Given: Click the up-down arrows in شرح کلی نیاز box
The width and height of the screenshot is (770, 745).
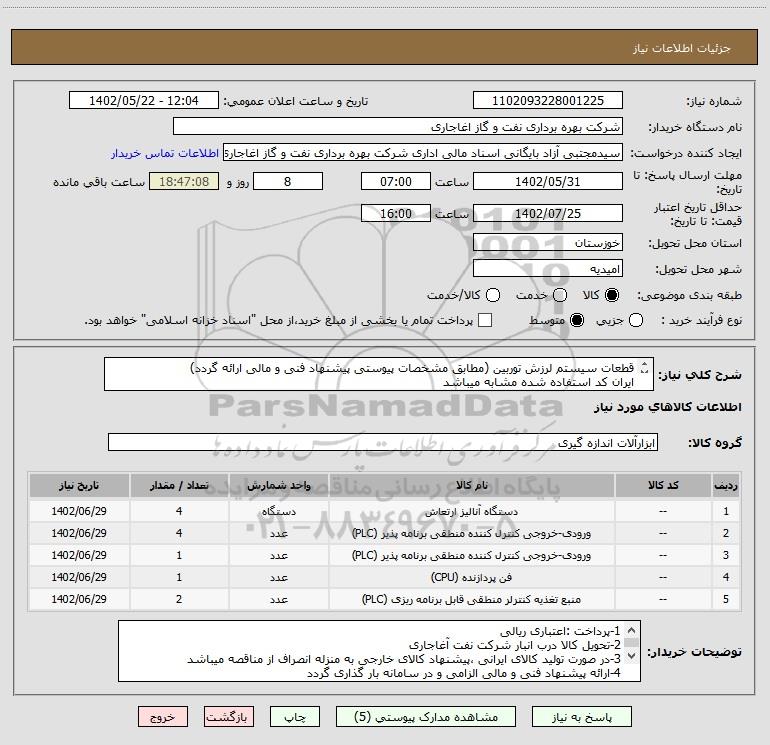Looking at the screenshot, I should coord(645,368).
